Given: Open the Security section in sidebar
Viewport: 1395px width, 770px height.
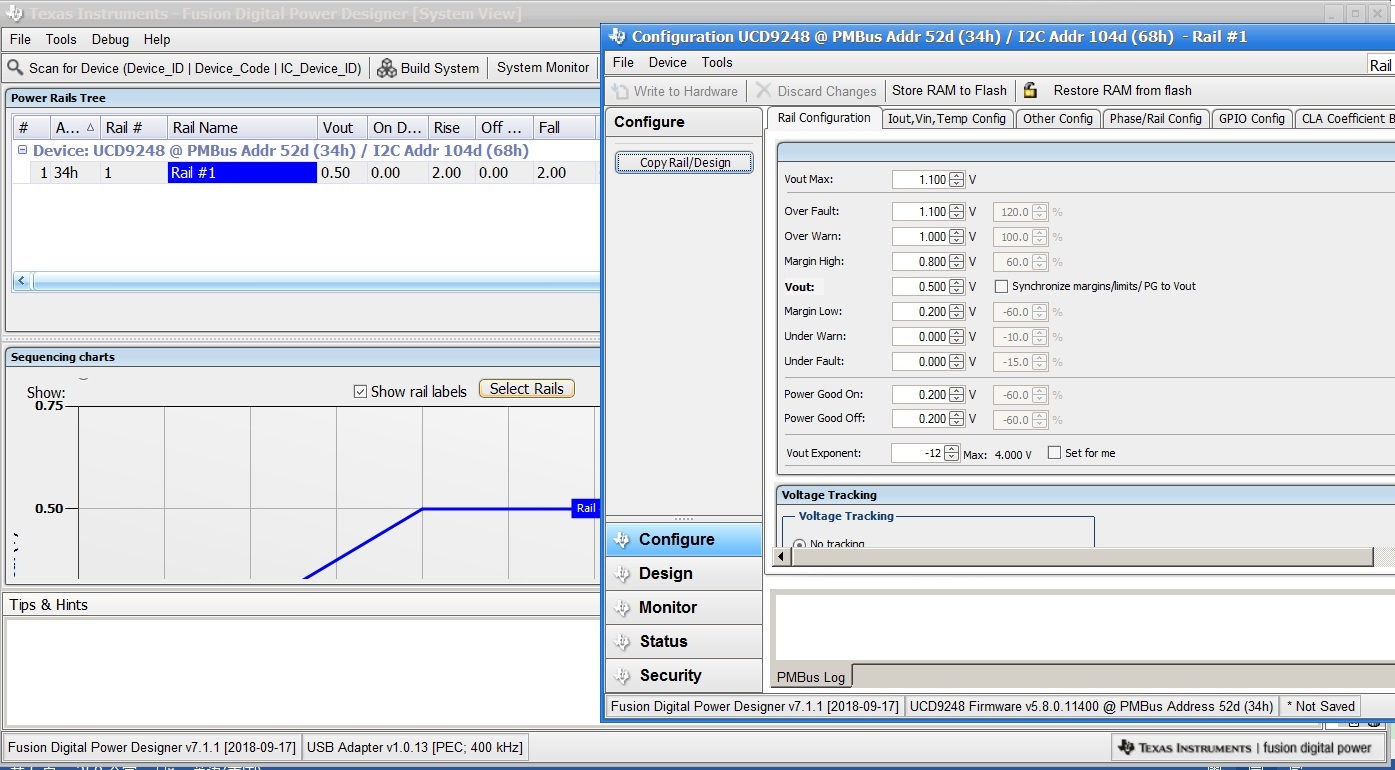Looking at the screenshot, I should [684, 676].
